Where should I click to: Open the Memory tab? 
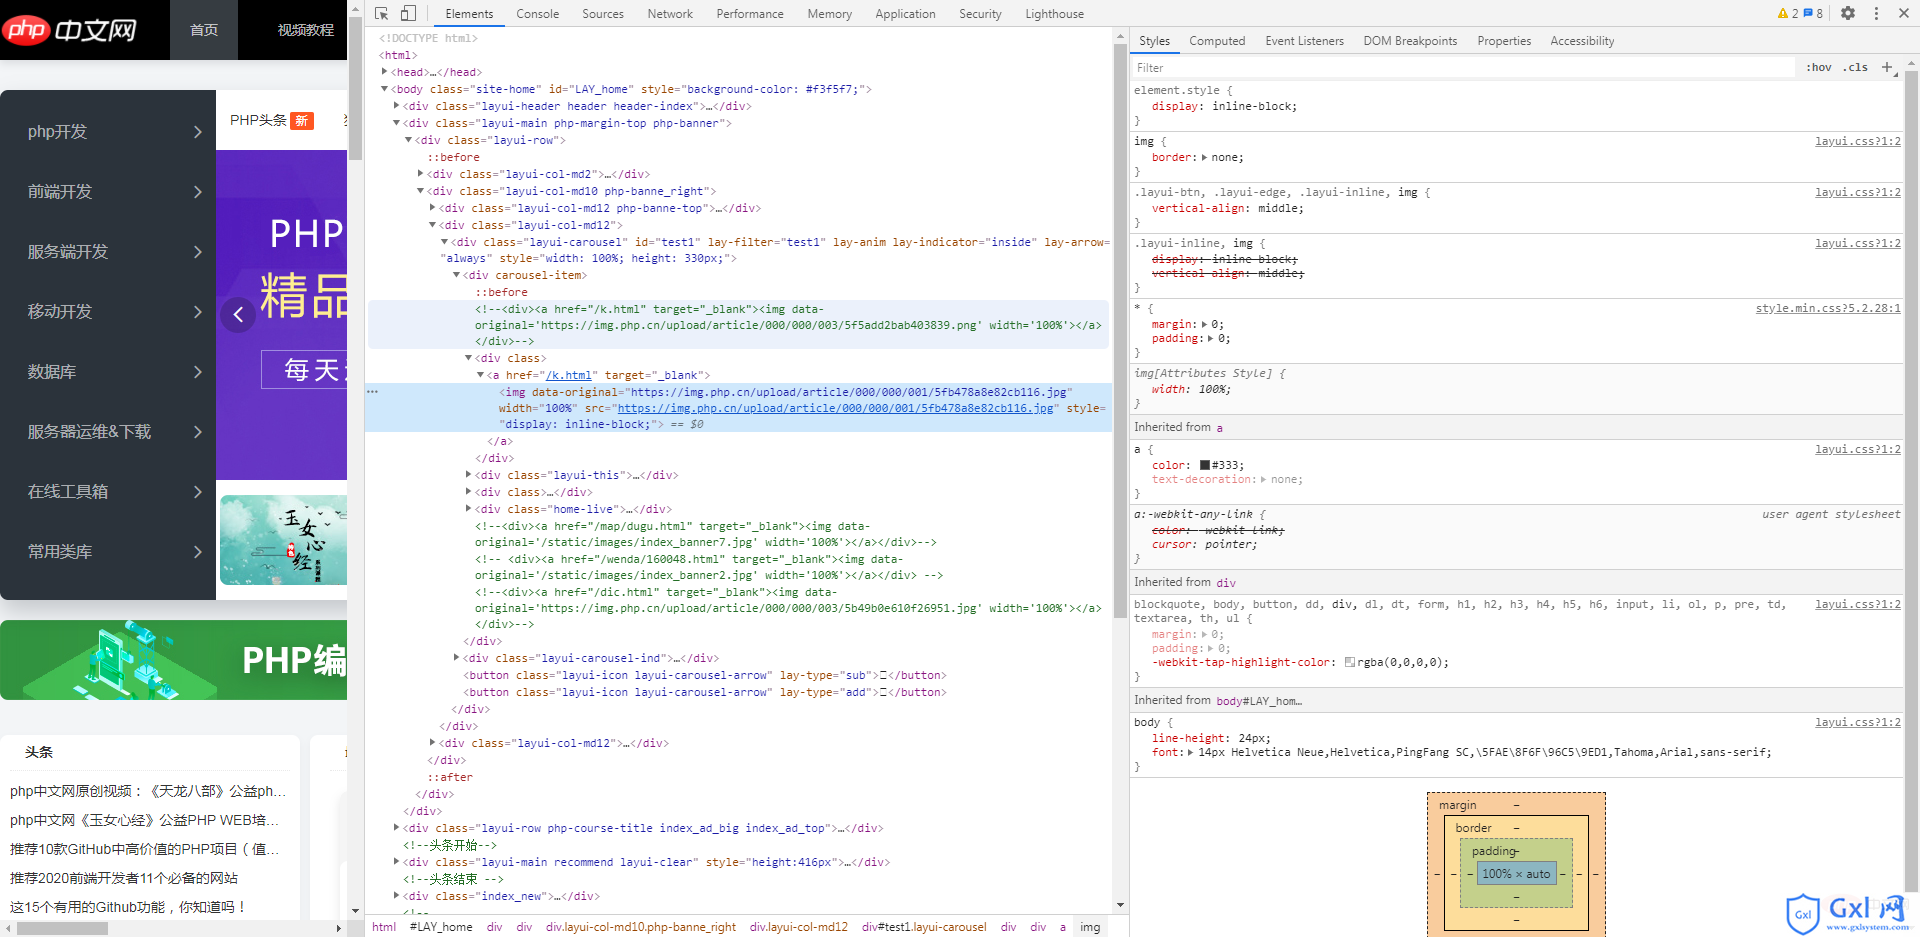829,13
